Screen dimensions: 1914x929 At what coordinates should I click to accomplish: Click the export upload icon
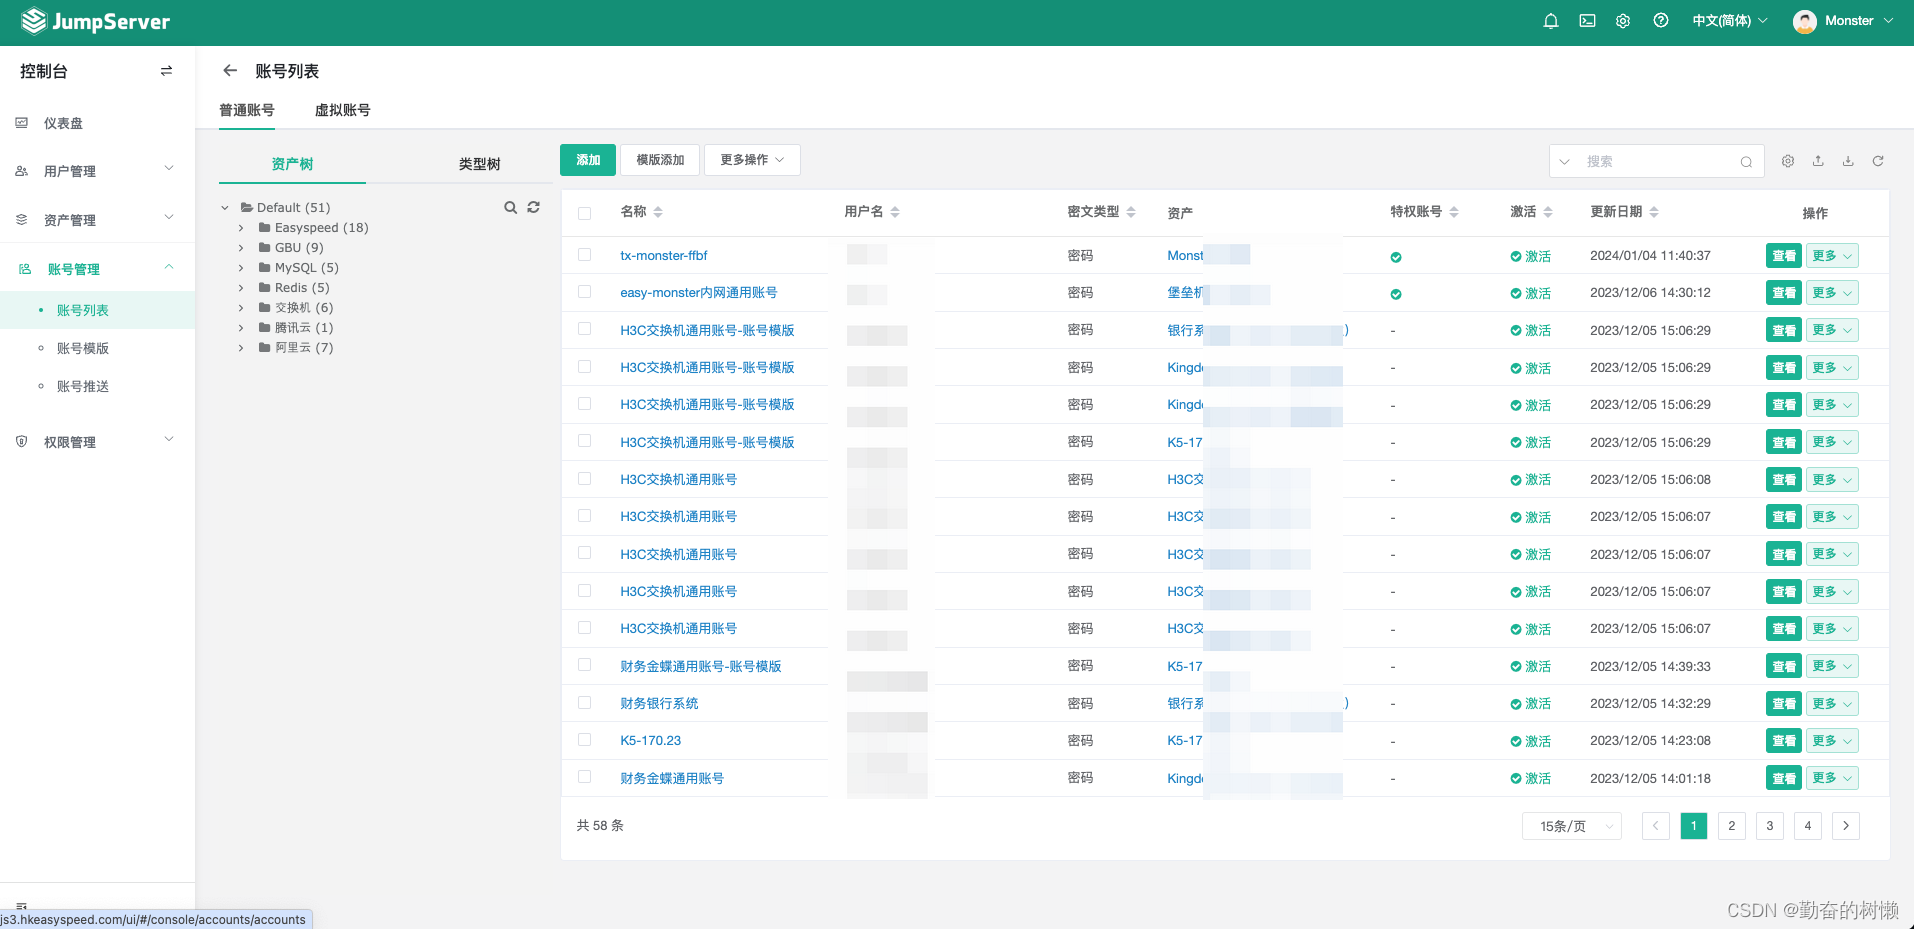point(1818,161)
